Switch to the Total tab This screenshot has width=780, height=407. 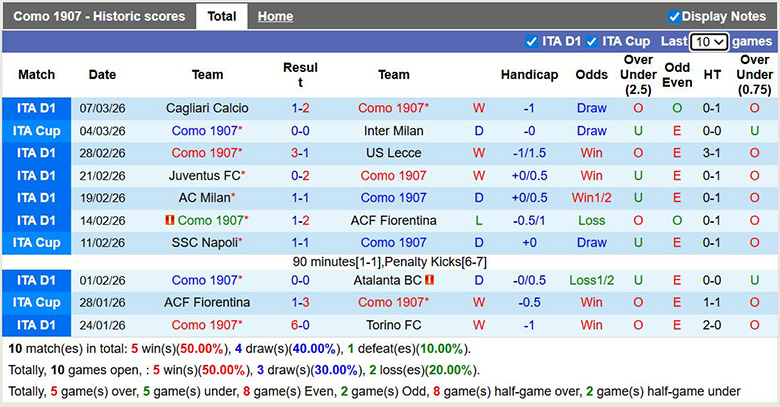(x=222, y=16)
